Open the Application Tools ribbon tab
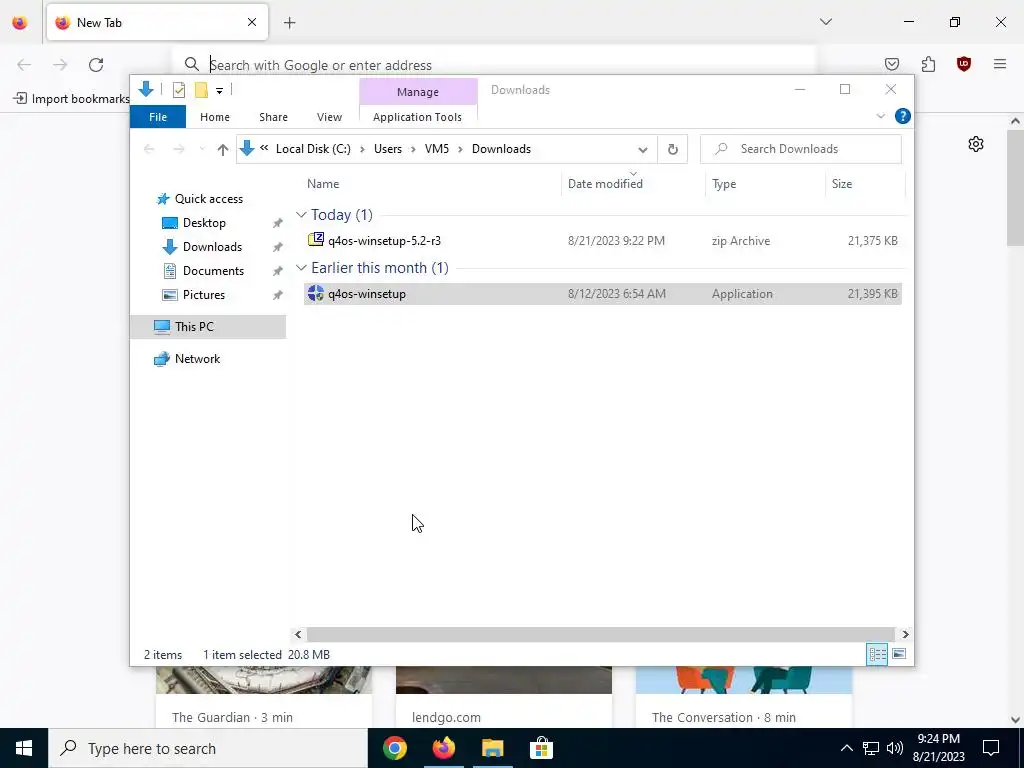1024x768 pixels. tap(417, 117)
